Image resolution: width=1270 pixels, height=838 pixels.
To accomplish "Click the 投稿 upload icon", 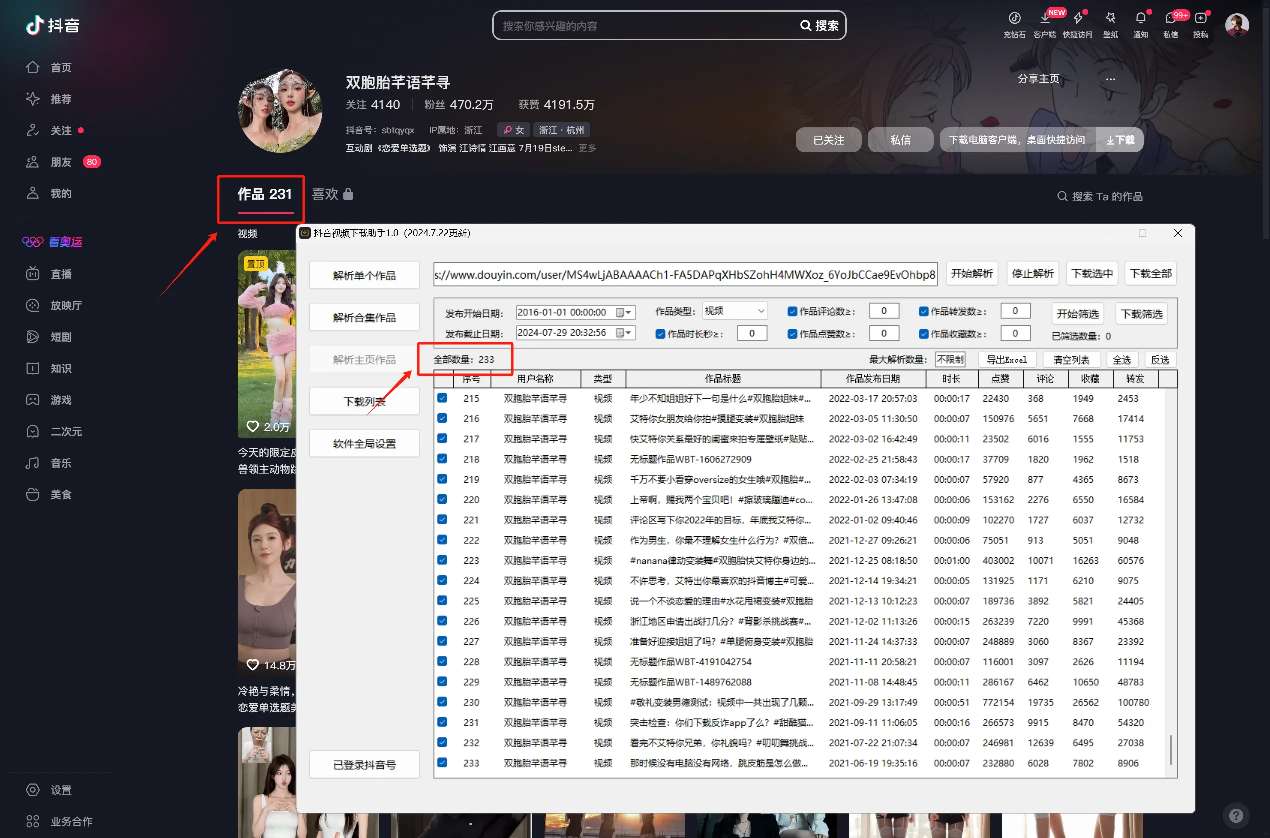I will click(x=1200, y=18).
